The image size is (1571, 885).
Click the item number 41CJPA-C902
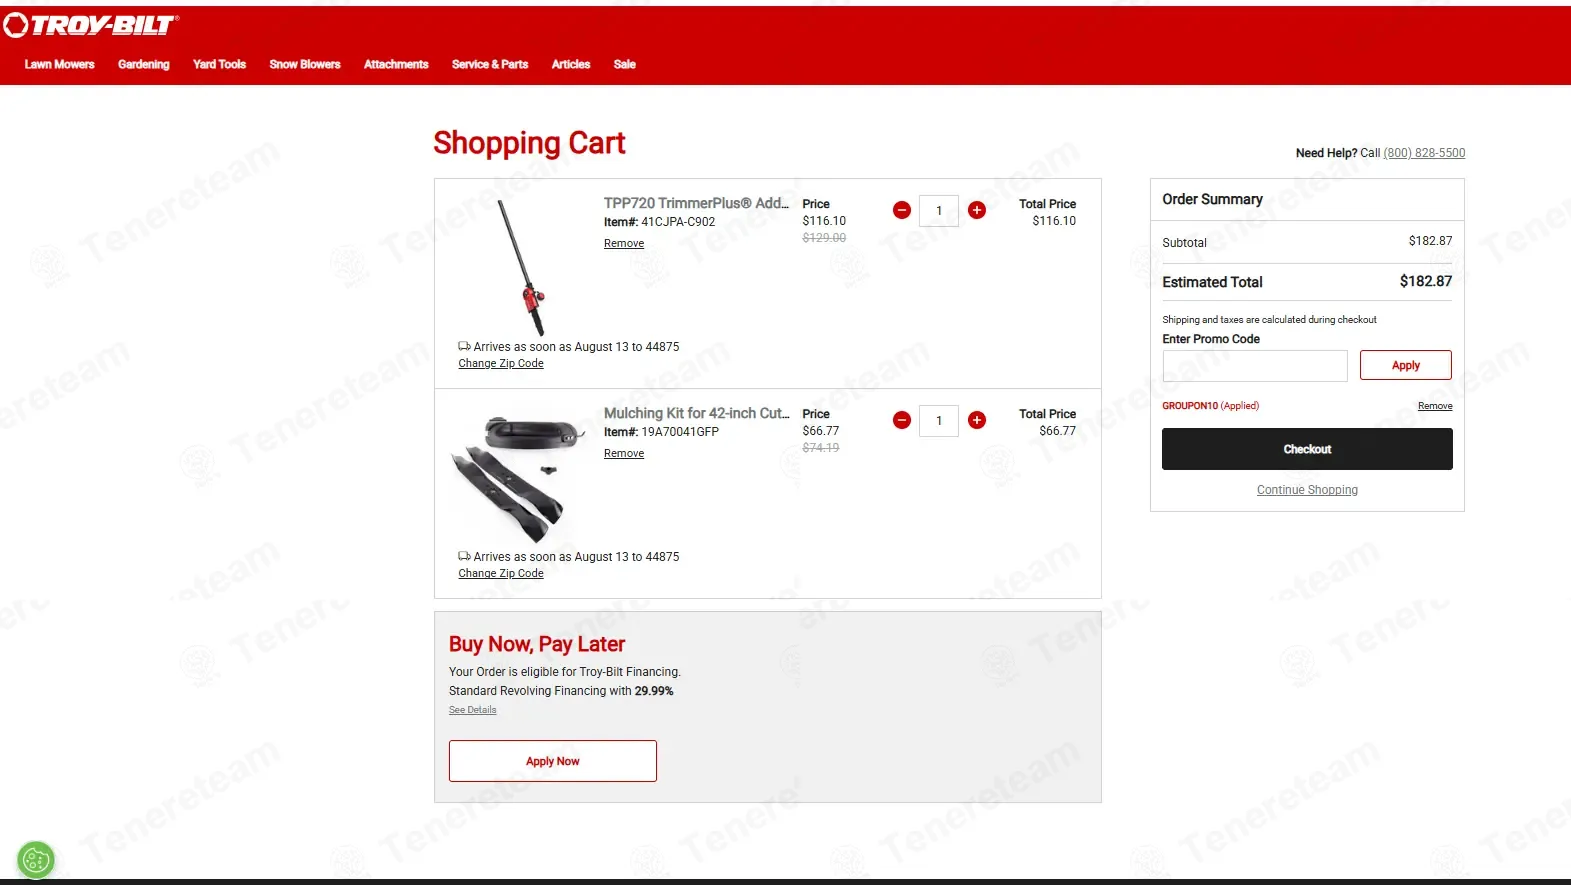click(x=678, y=222)
